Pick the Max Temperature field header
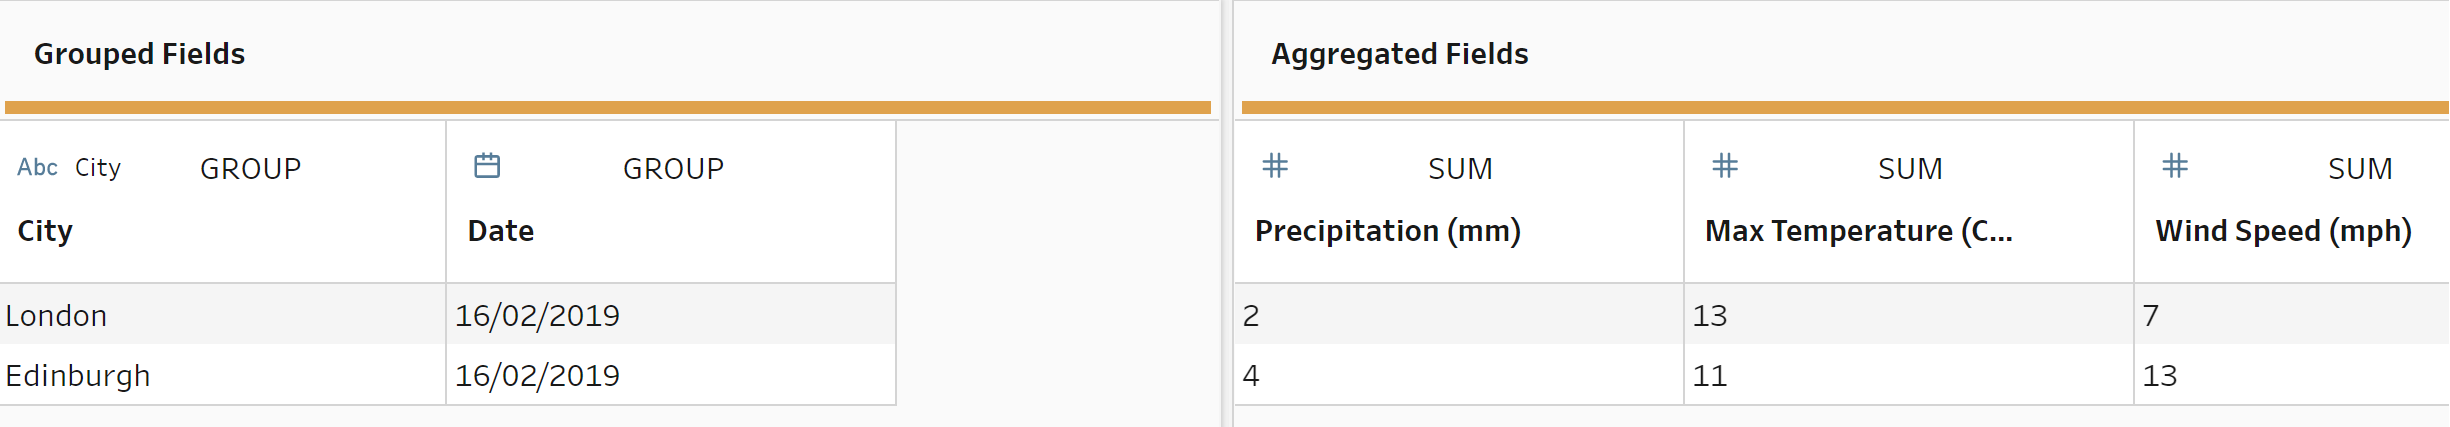Screen dimensions: 2450x427 click(1858, 231)
